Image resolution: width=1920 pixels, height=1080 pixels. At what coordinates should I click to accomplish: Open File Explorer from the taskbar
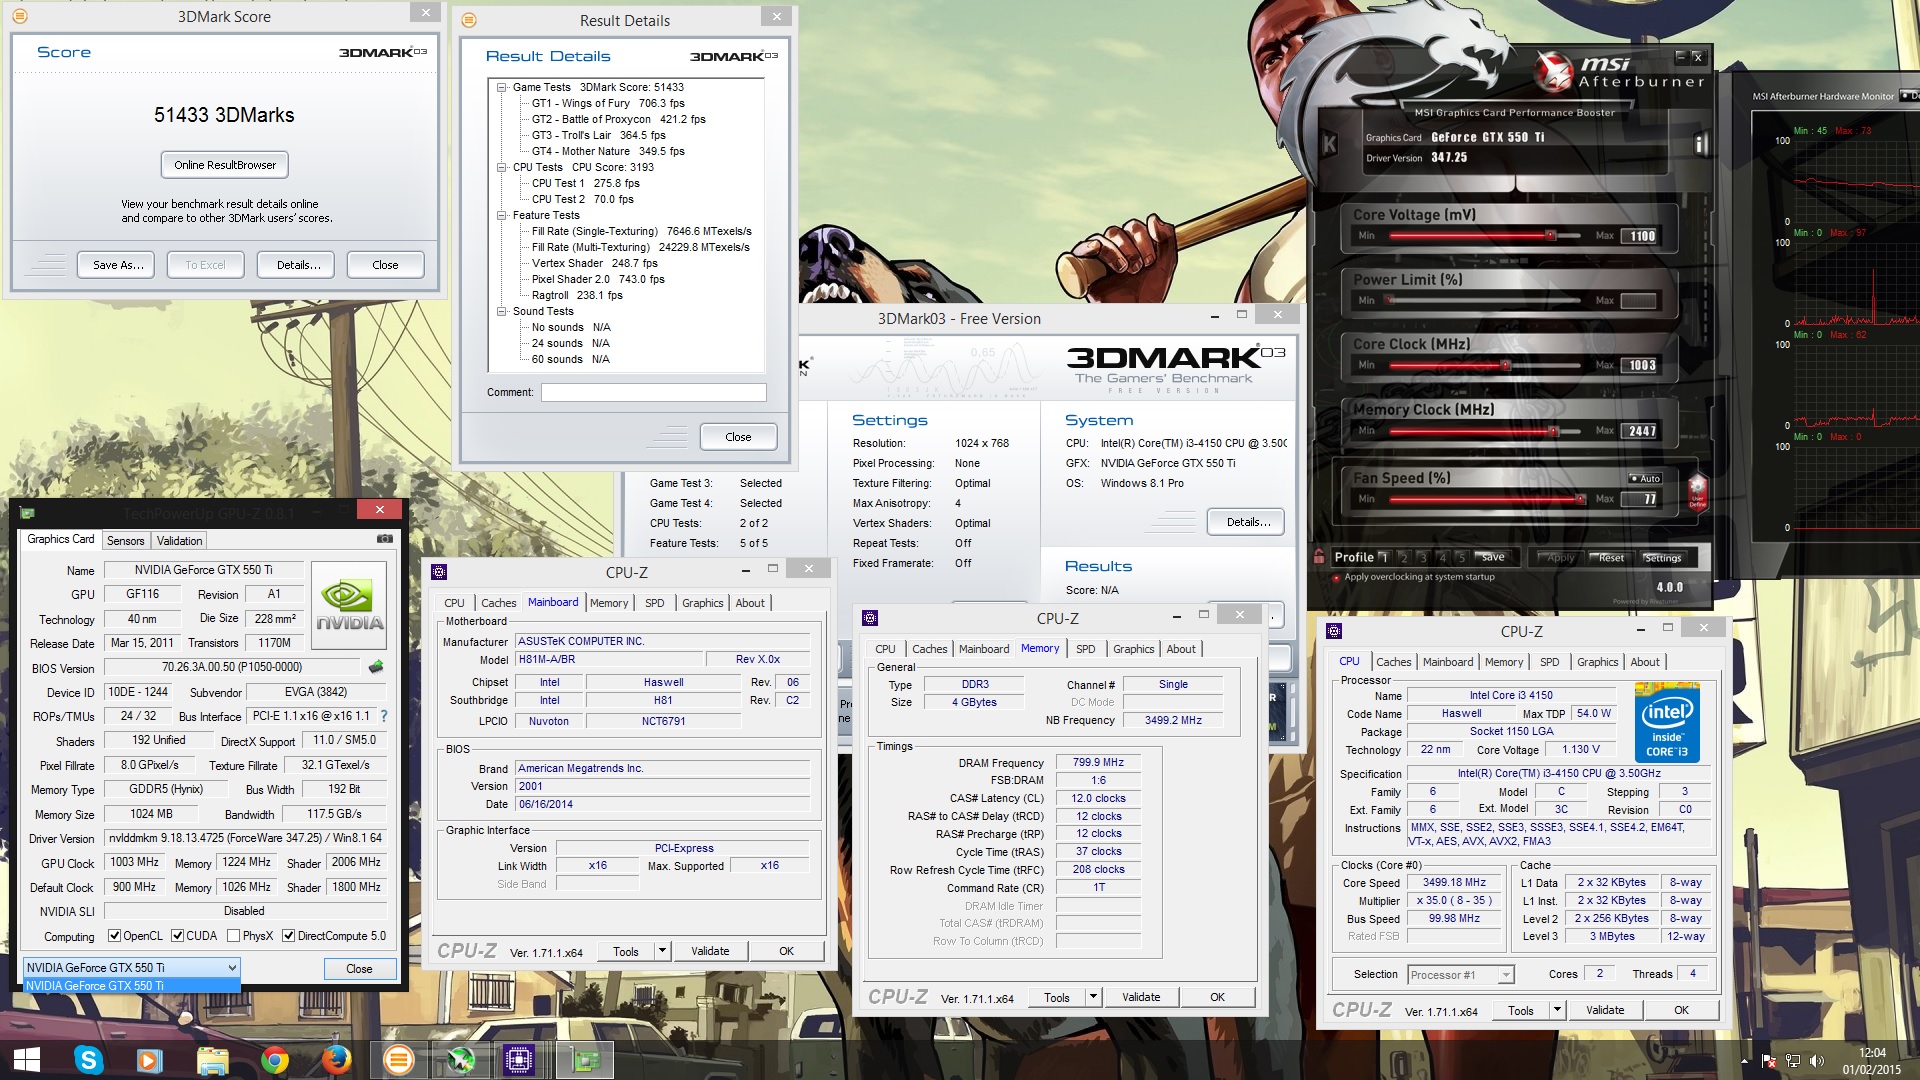tap(212, 1059)
